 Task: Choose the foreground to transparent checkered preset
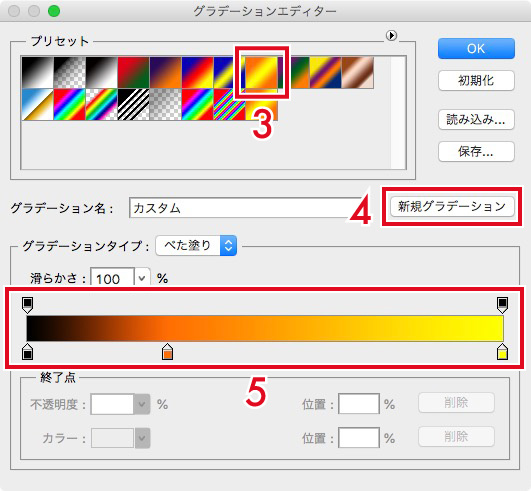[69, 72]
